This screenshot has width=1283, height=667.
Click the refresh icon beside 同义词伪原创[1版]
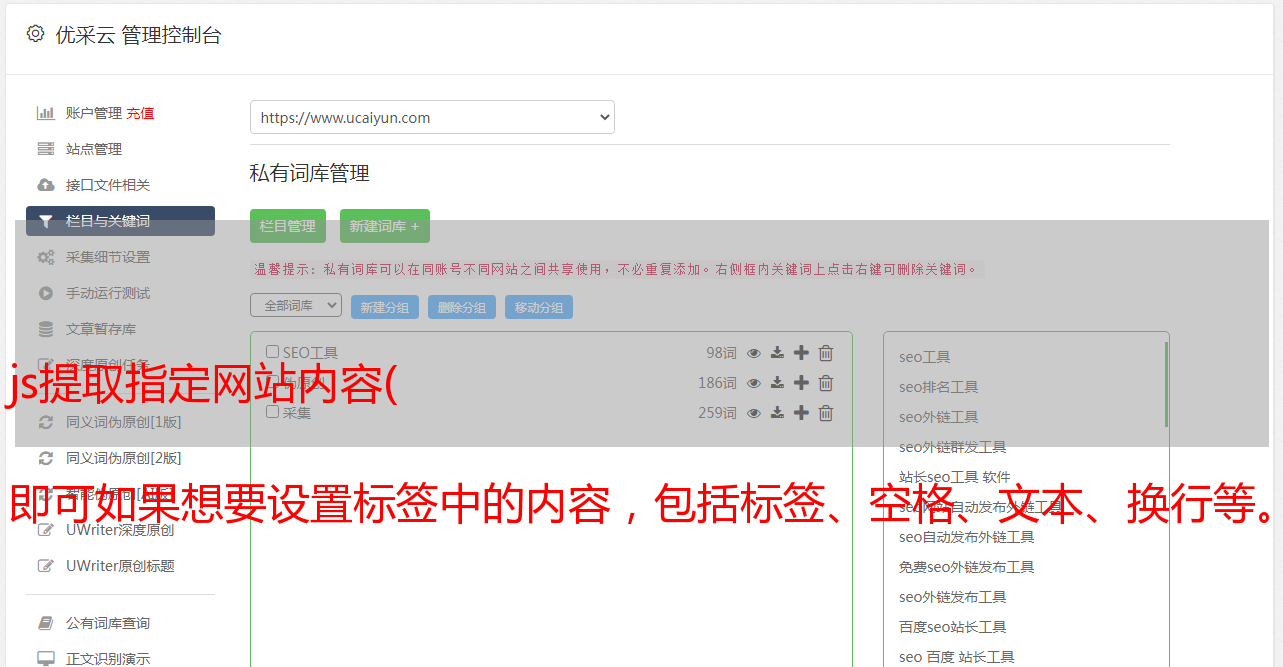[x=46, y=422]
